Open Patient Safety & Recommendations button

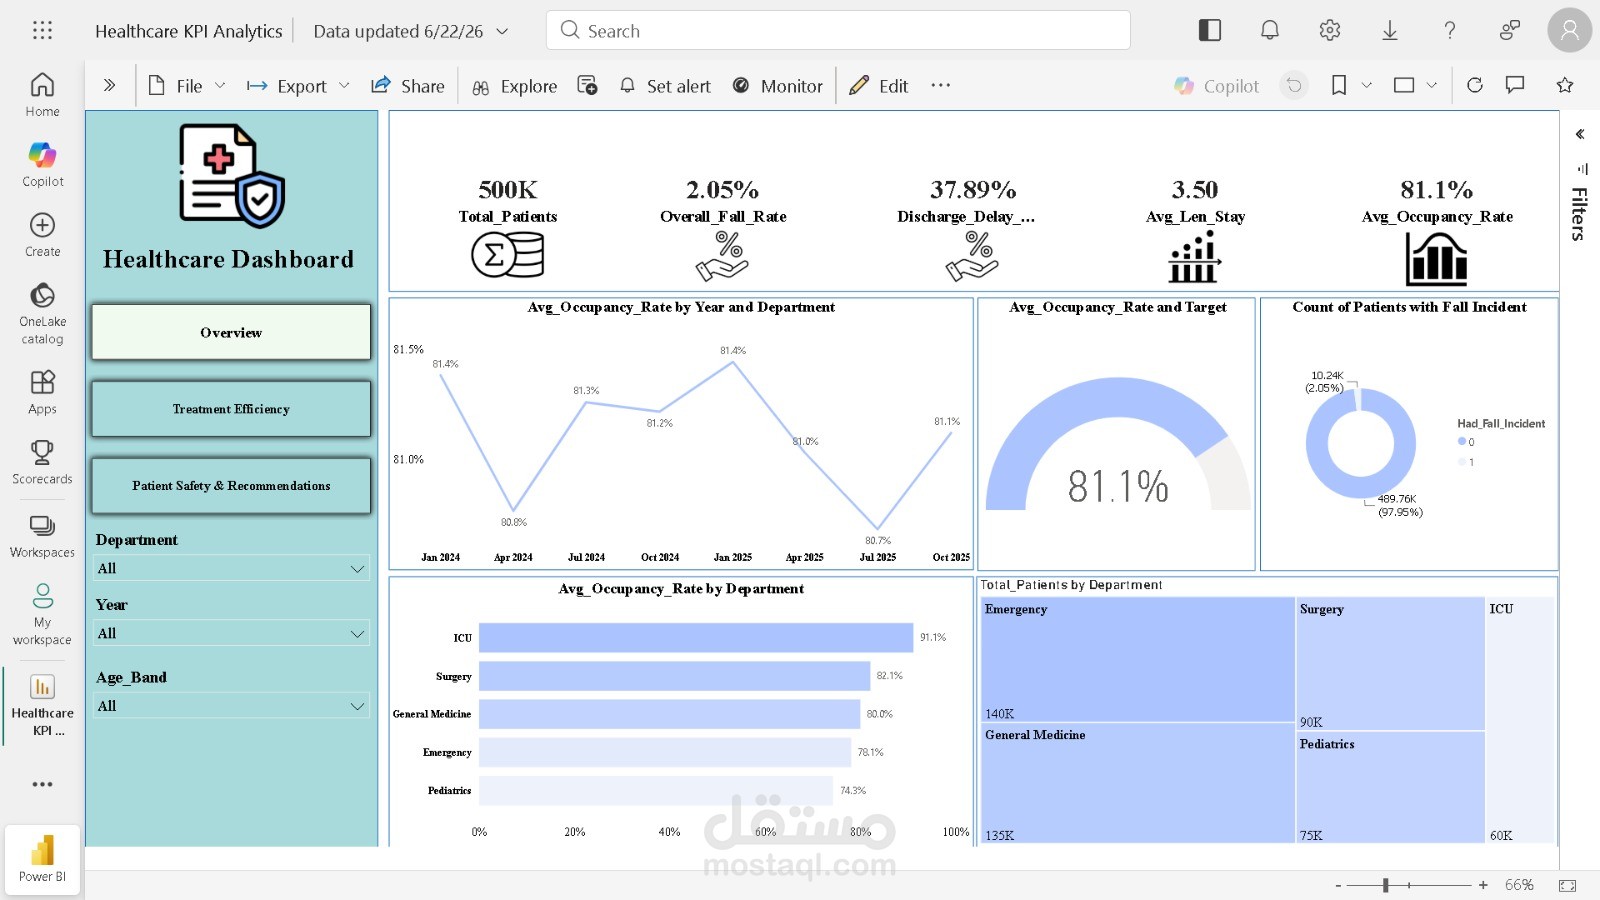[231, 486]
